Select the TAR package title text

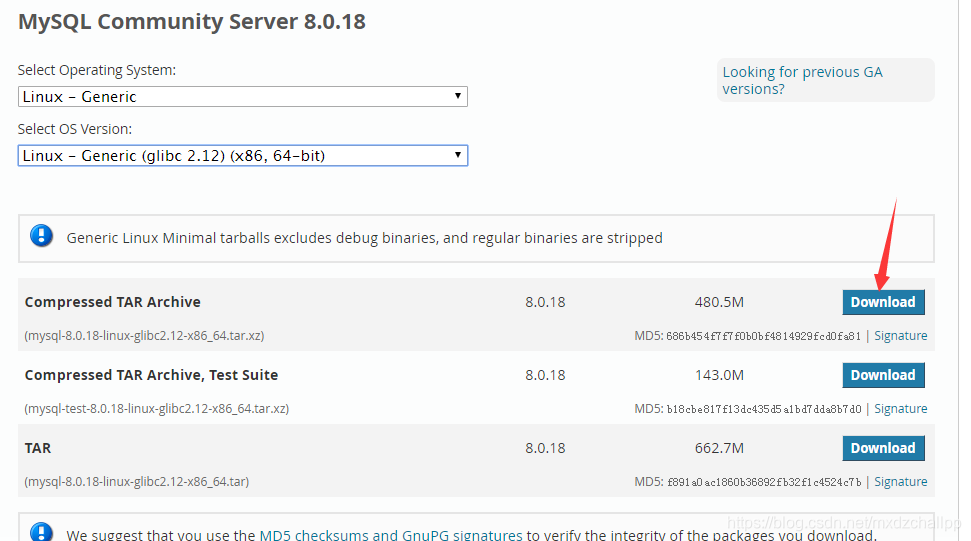(38, 448)
